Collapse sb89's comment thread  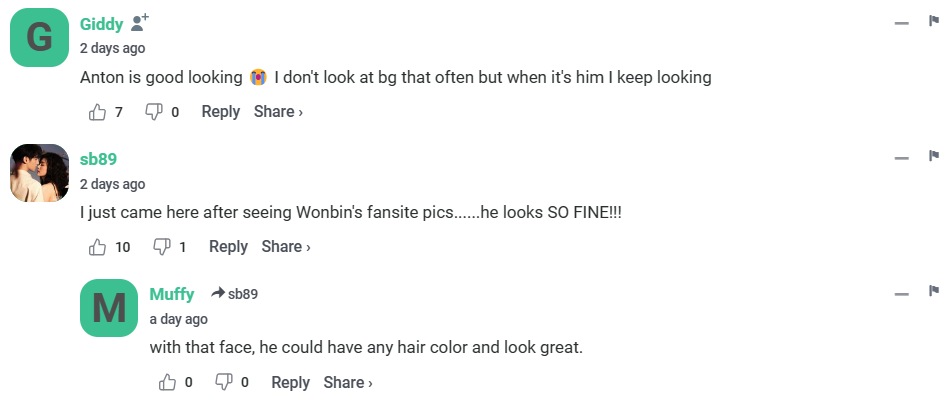click(901, 157)
